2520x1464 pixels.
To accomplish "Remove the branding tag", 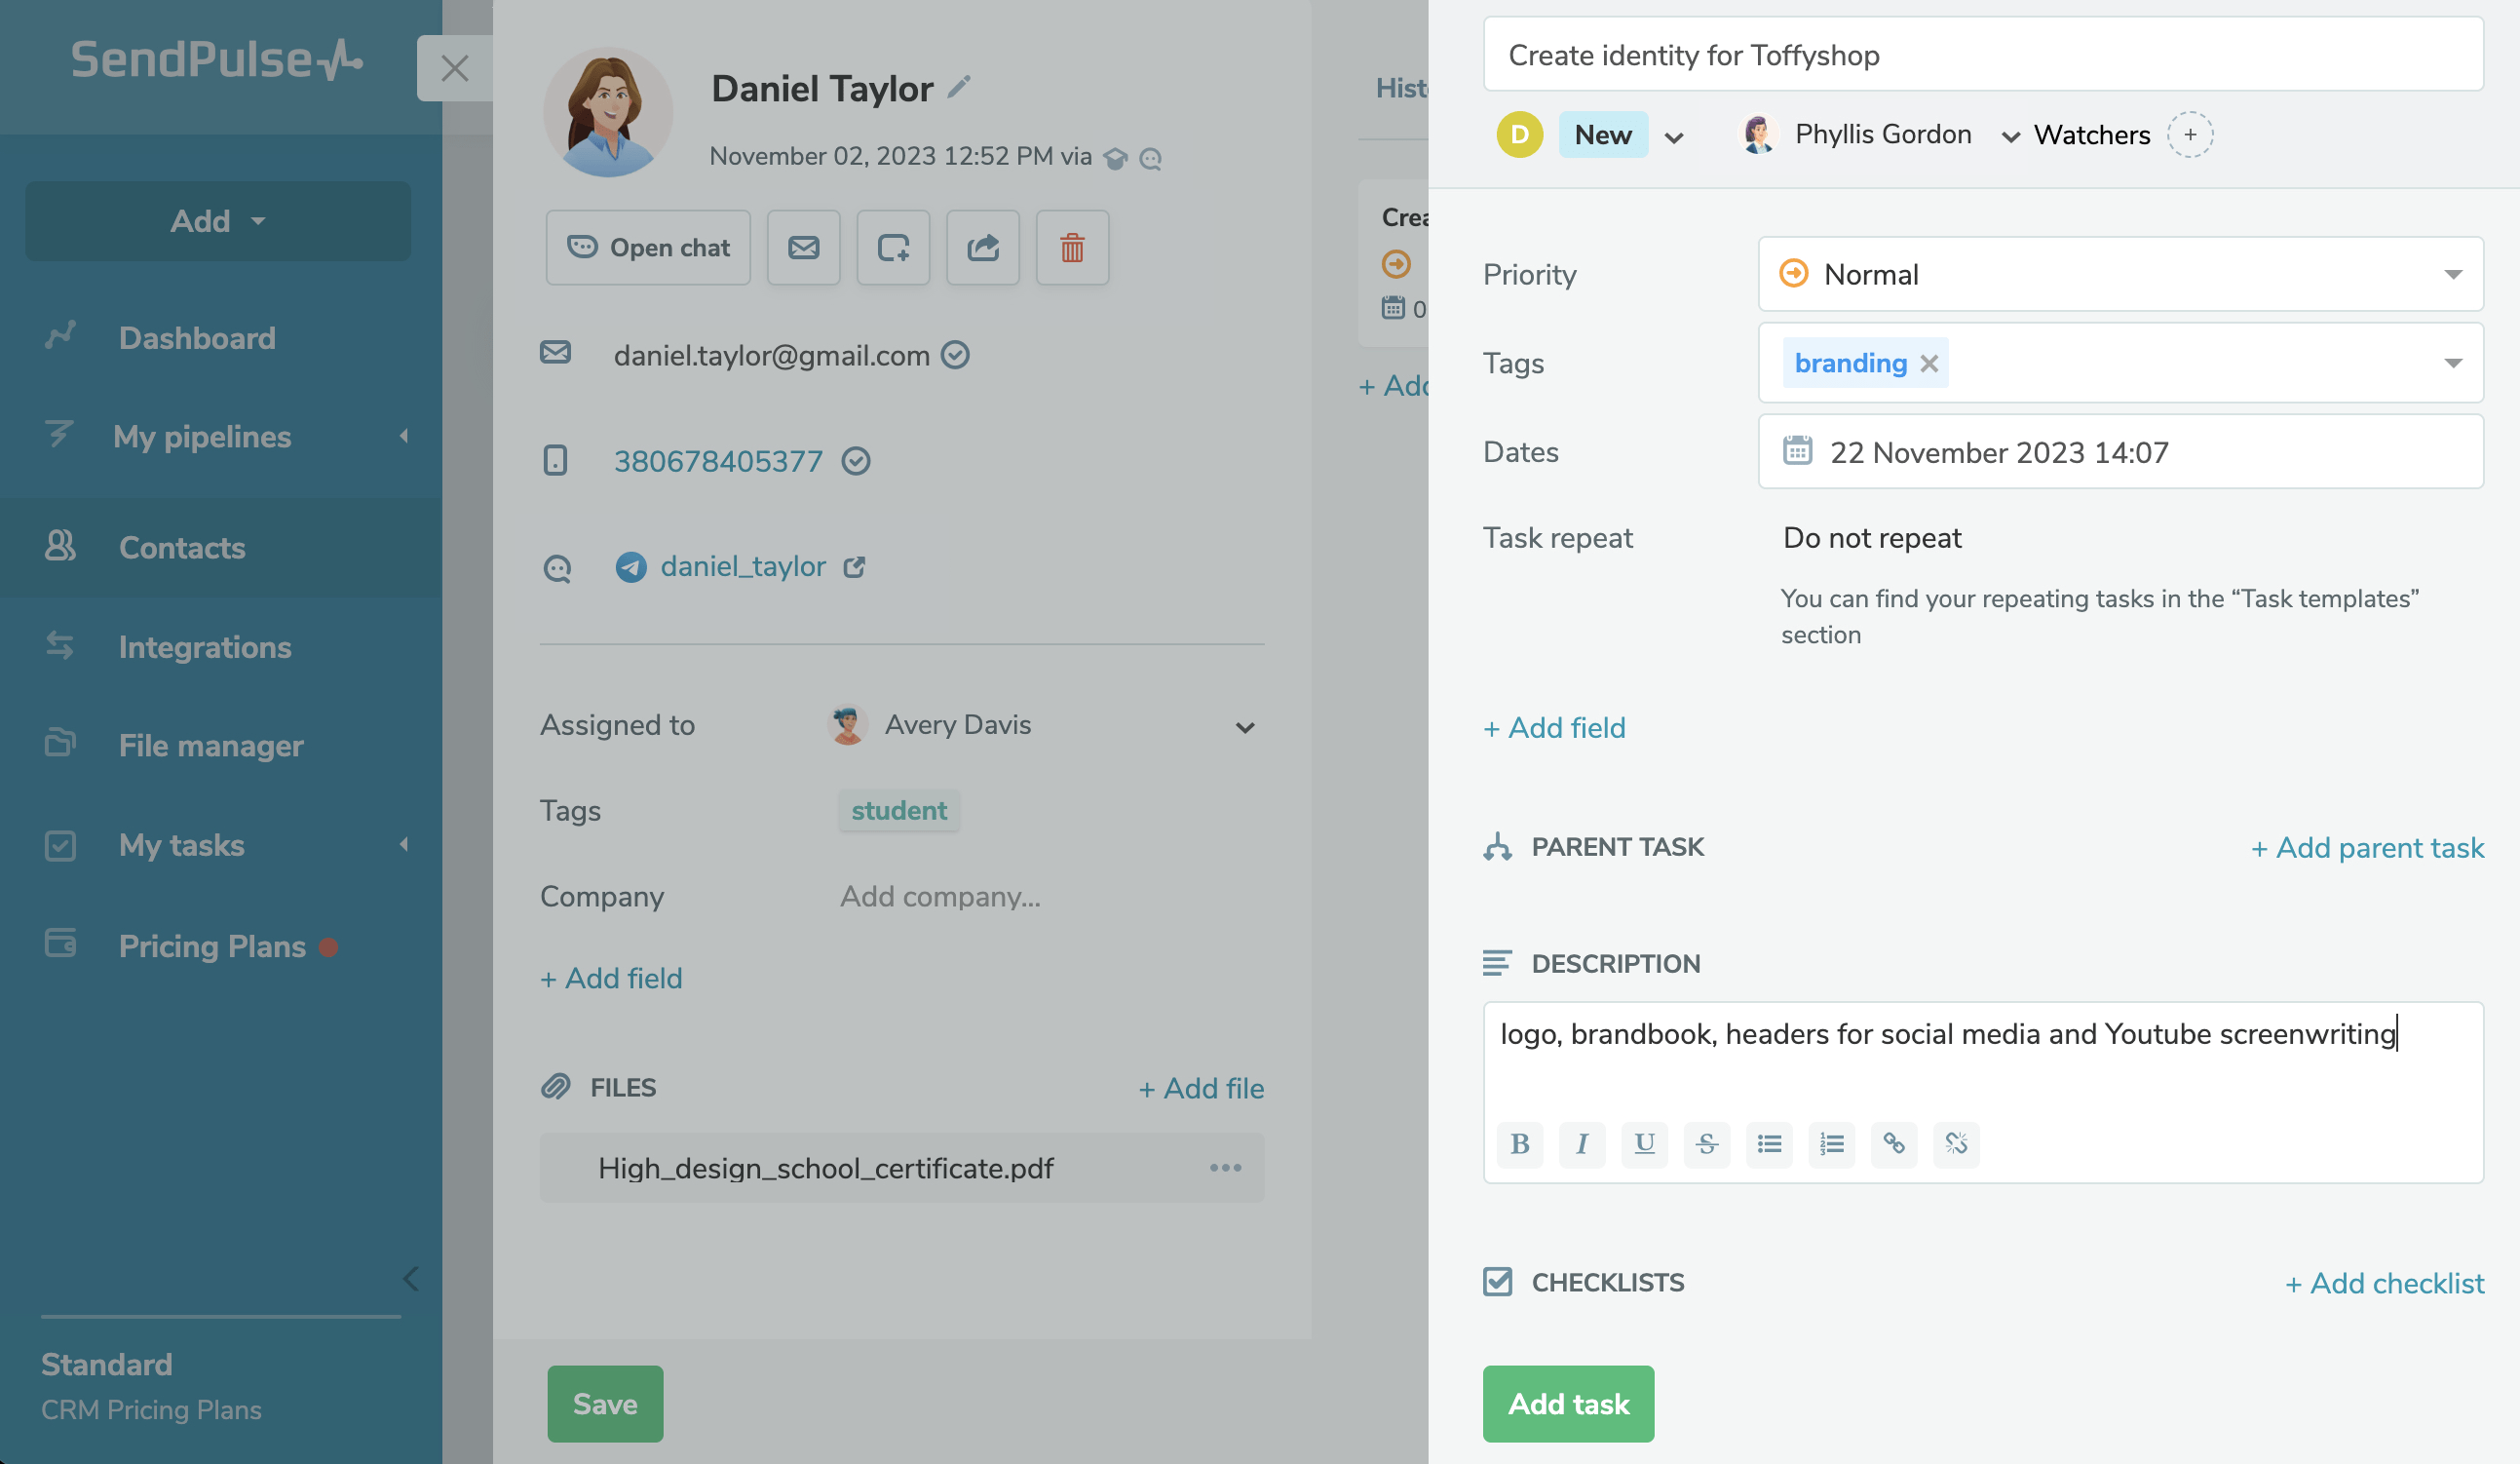I will coord(1929,363).
